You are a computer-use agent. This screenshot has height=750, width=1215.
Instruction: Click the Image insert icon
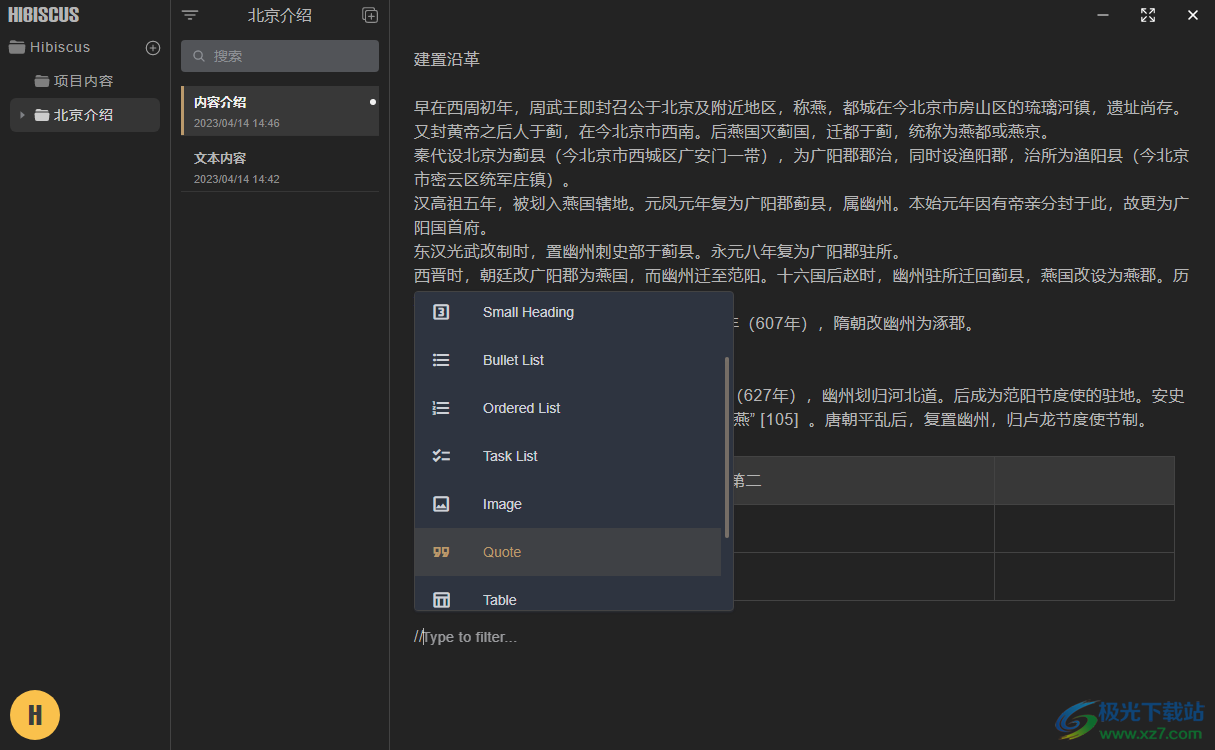441,504
